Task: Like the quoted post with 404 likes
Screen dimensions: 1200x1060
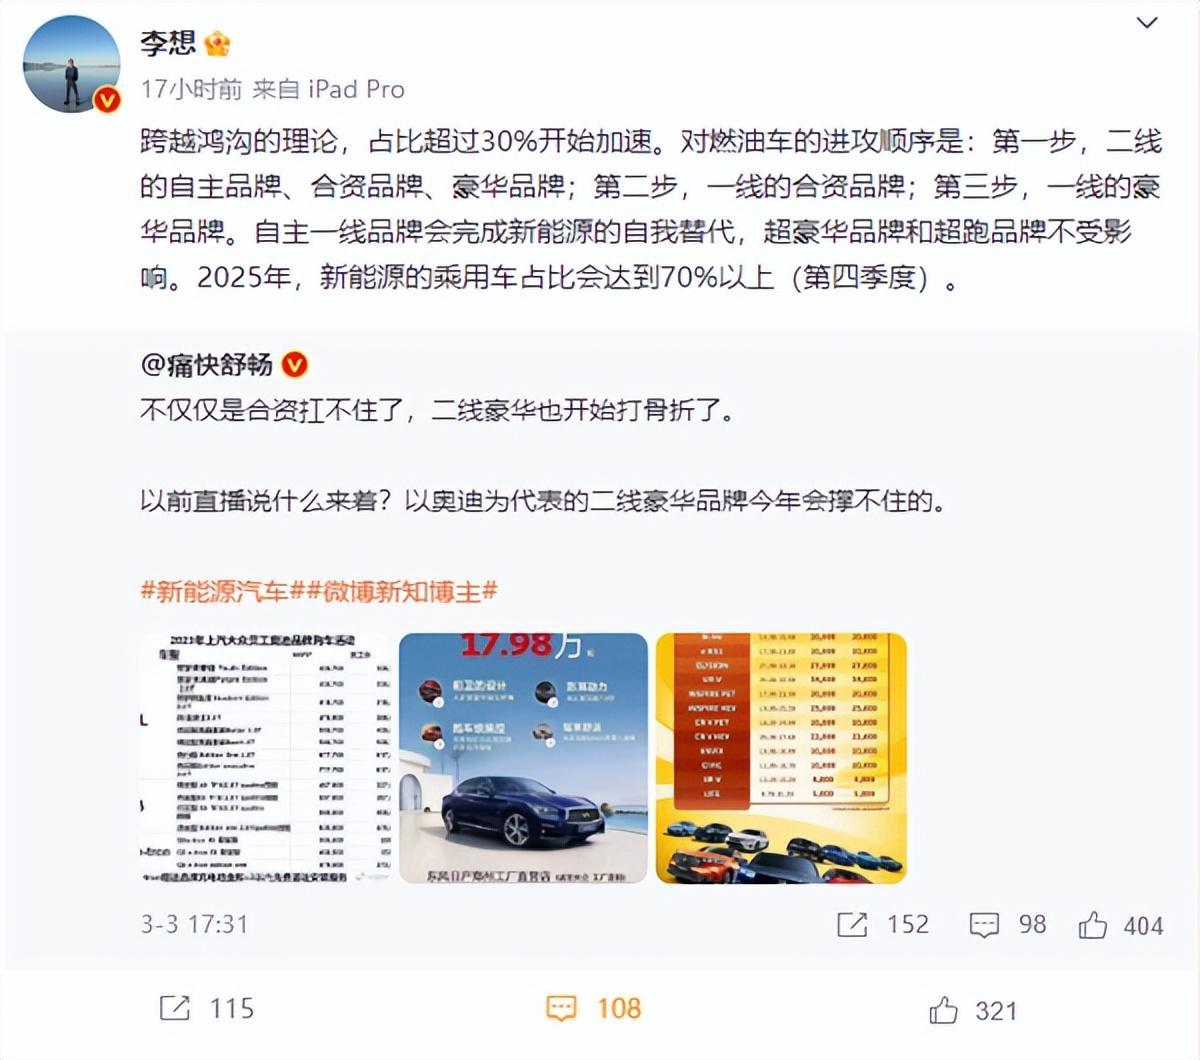Action: pos(1092,925)
